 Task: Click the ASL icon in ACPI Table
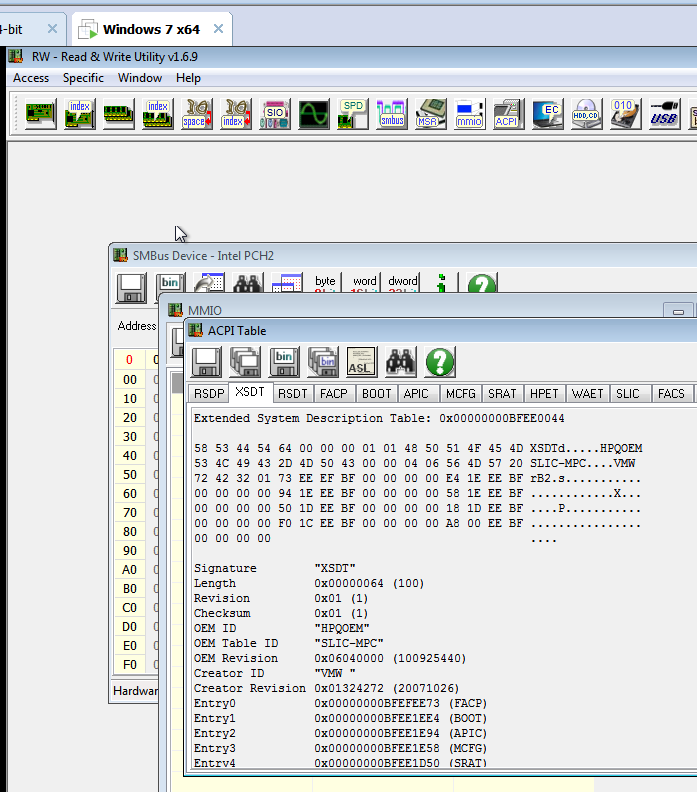[x=362, y=362]
